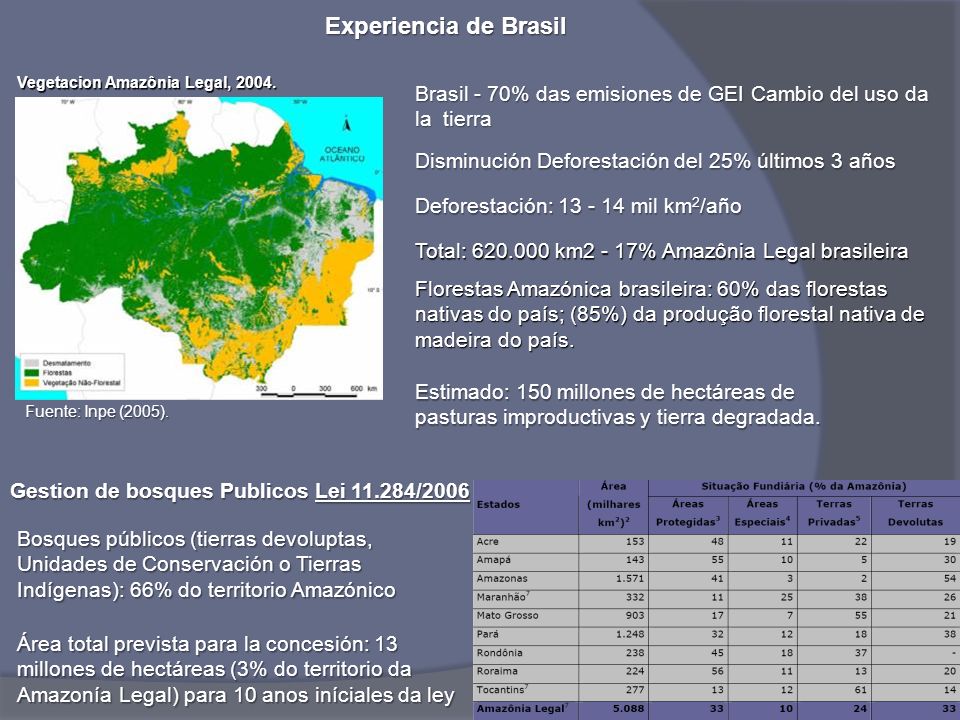Screen dimensions: 960x720
Task: Select the 'Tocantins' row label
Action: click(x=503, y=689)
